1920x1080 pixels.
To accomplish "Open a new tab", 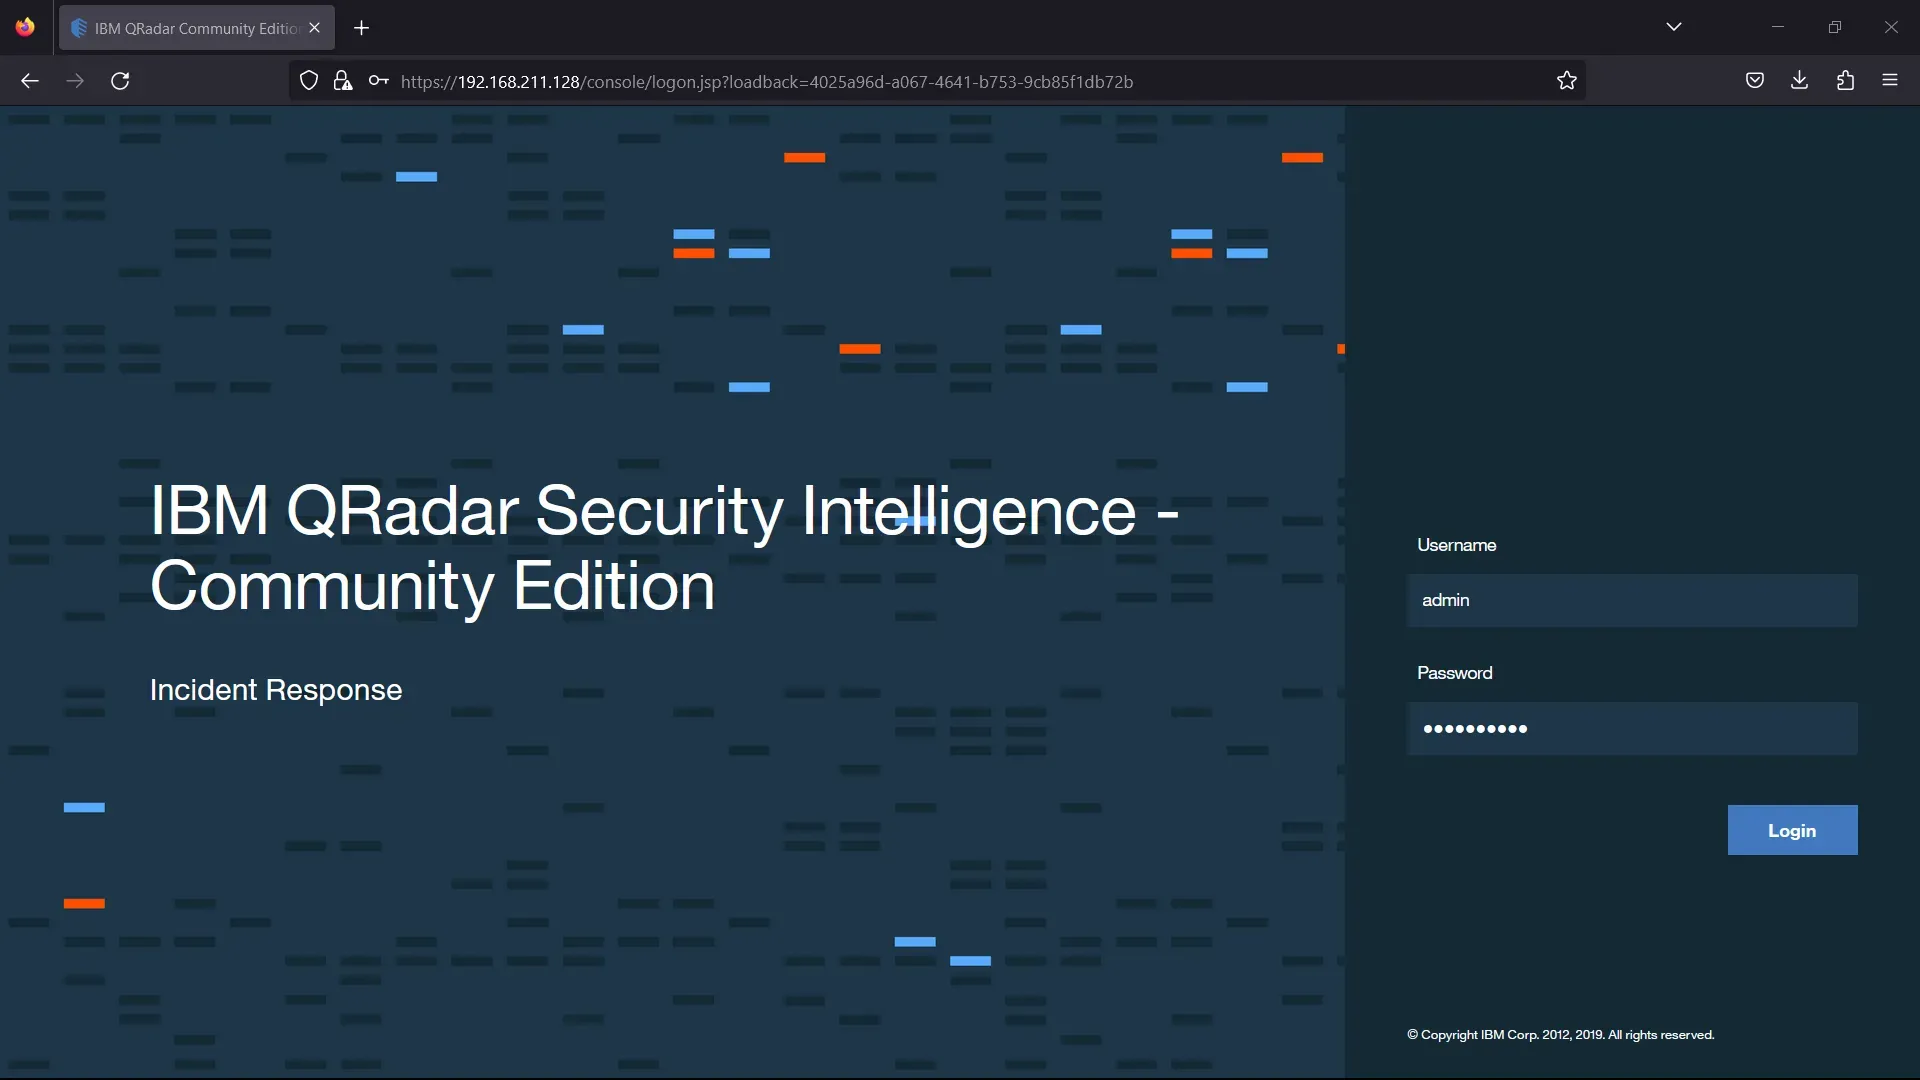I will tap(362, 28).
